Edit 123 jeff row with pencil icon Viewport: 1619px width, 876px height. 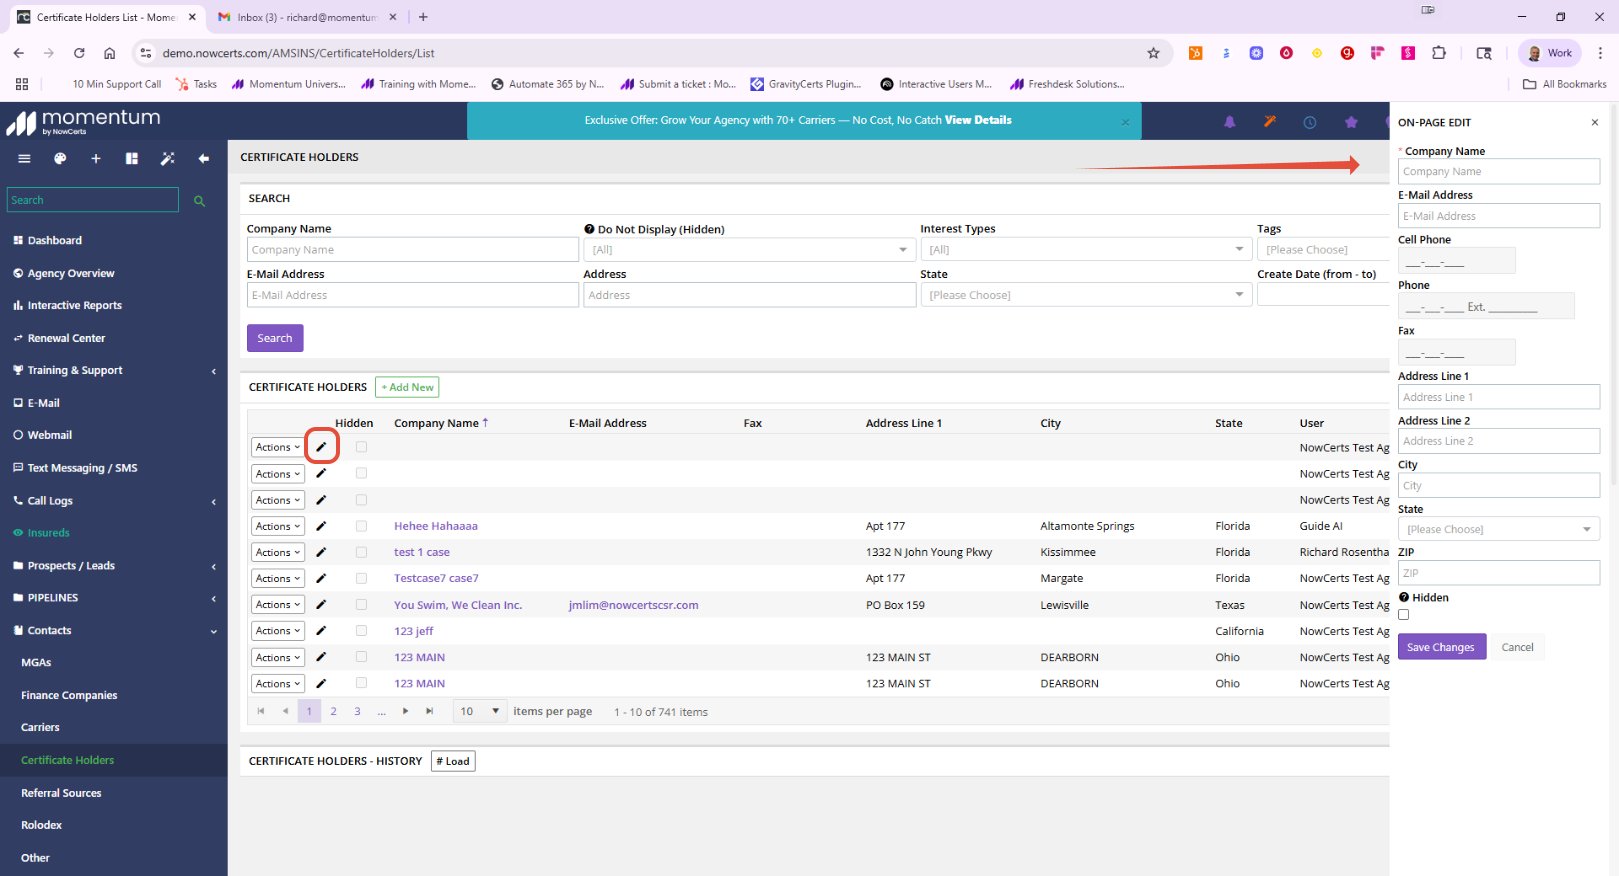(x=321, y=631)
